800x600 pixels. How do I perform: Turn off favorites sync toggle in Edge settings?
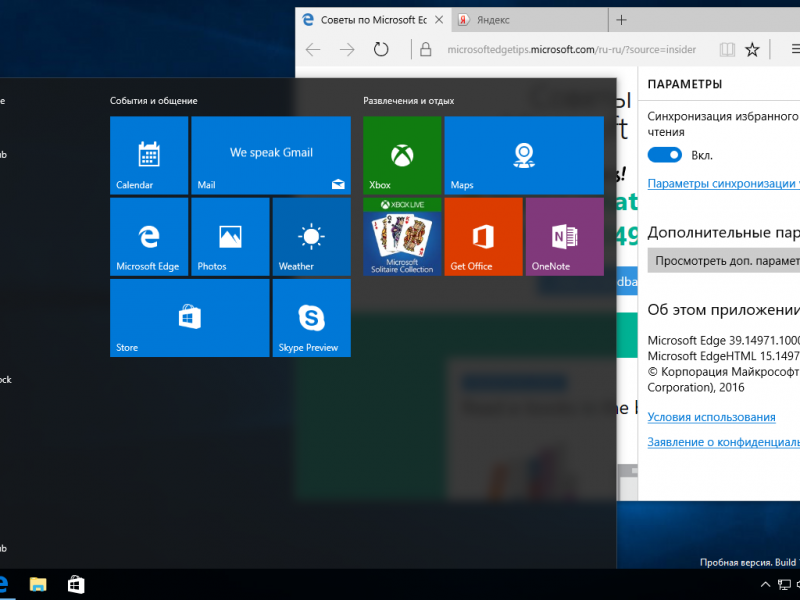[664, 155]
